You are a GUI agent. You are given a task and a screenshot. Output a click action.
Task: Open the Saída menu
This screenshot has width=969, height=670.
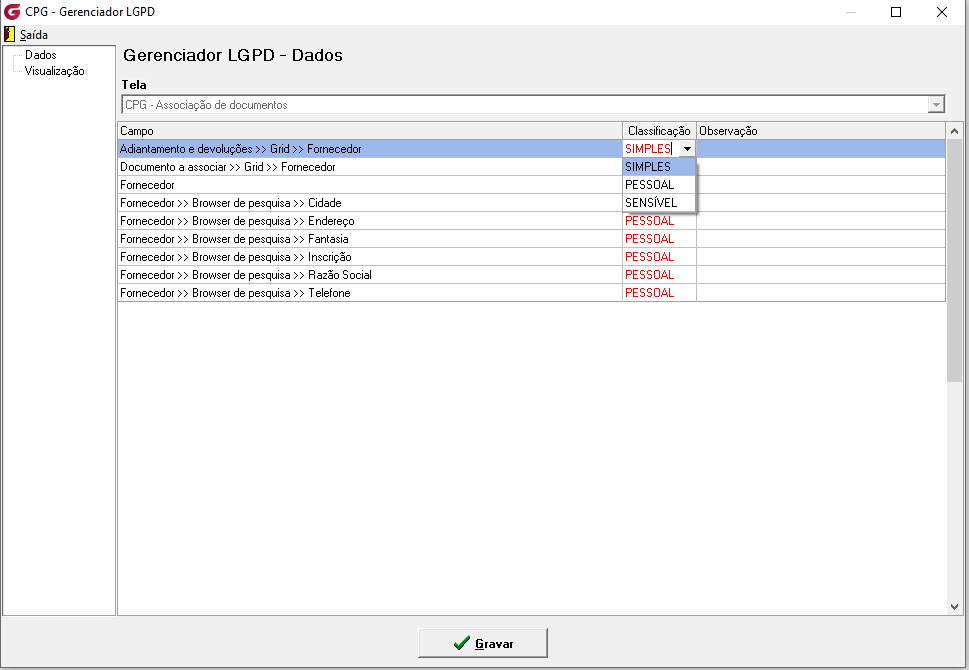pyautogui.click(x=33, y=35)
